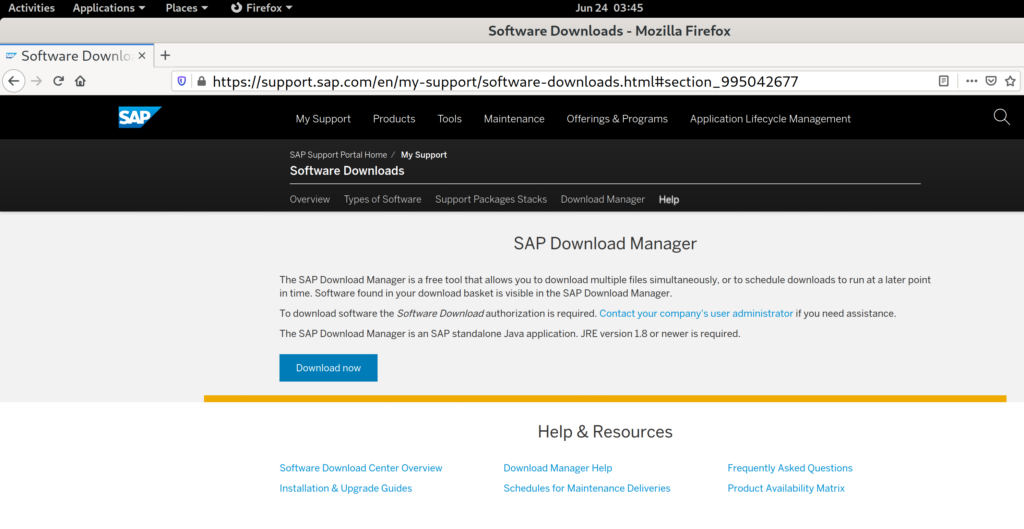1024x529 pixels.
Task: Click the SAP logo
Action: point(138,118)
